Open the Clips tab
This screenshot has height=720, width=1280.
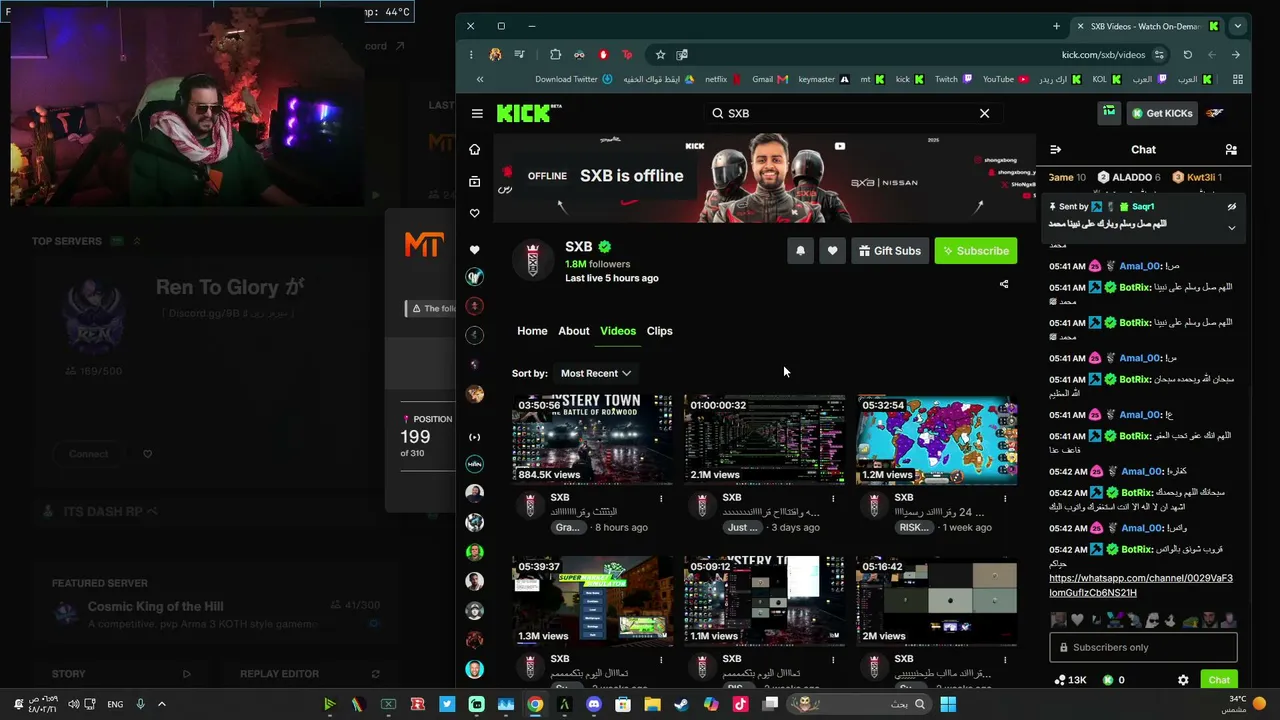pos(660,331)
